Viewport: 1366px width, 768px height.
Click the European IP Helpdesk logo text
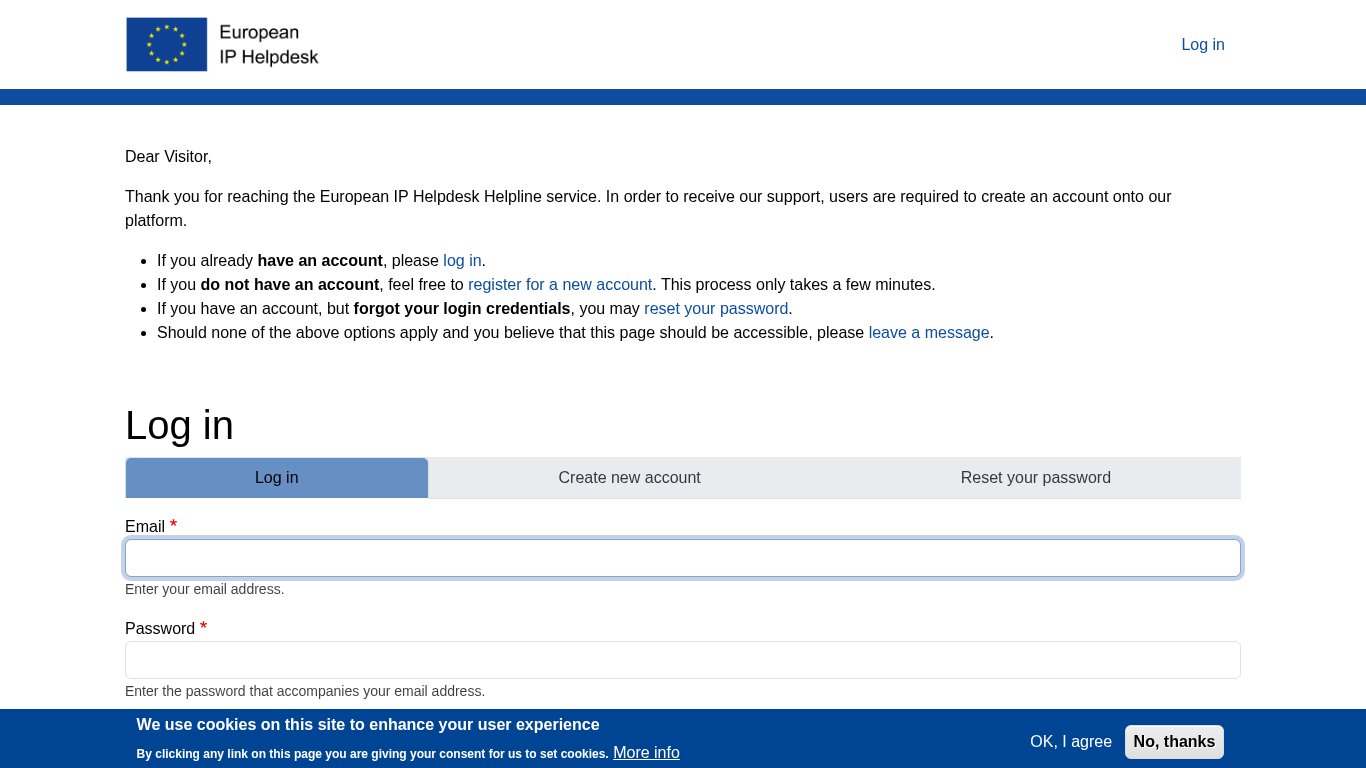pos(268,44)
